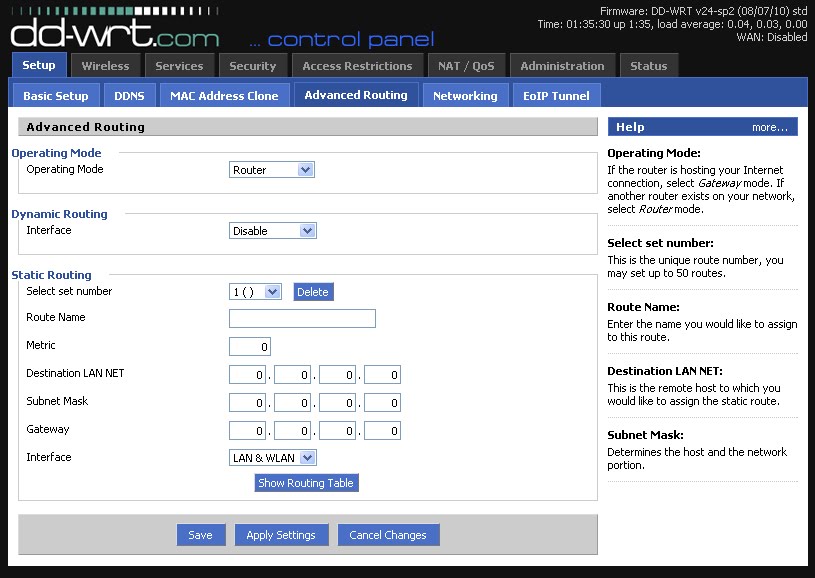Screen dimensions: 815x578
Task: Click third octet of Gateway
Action: tap(337, 431)
